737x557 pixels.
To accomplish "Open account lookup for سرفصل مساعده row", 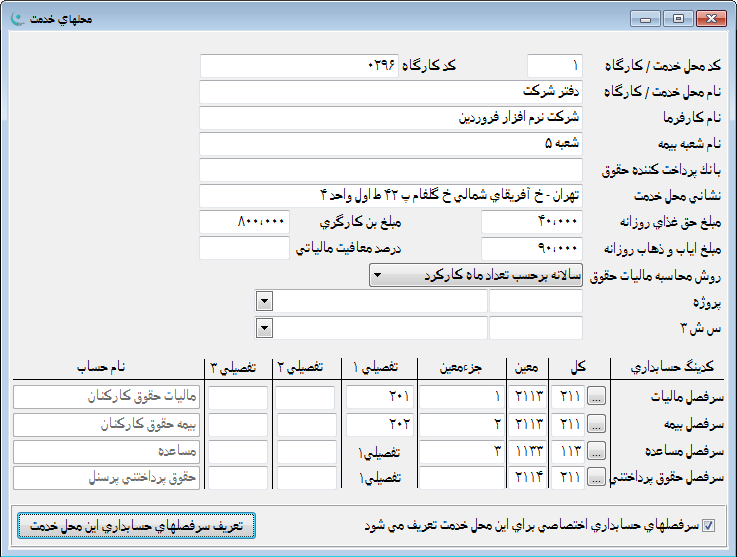I will [599, 452].
